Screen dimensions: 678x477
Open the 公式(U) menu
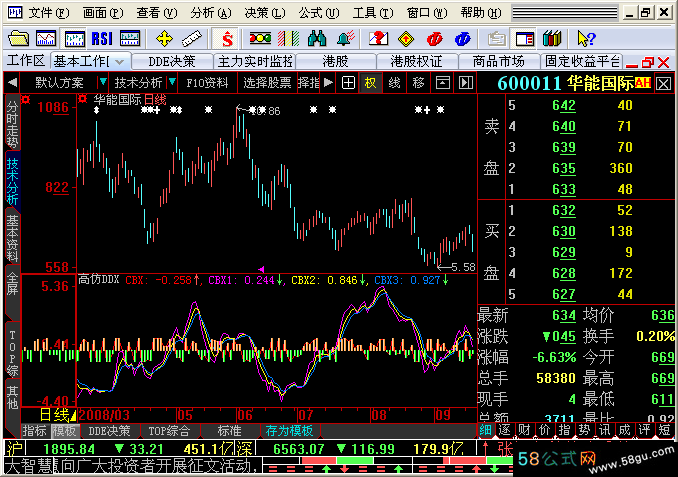319,13
